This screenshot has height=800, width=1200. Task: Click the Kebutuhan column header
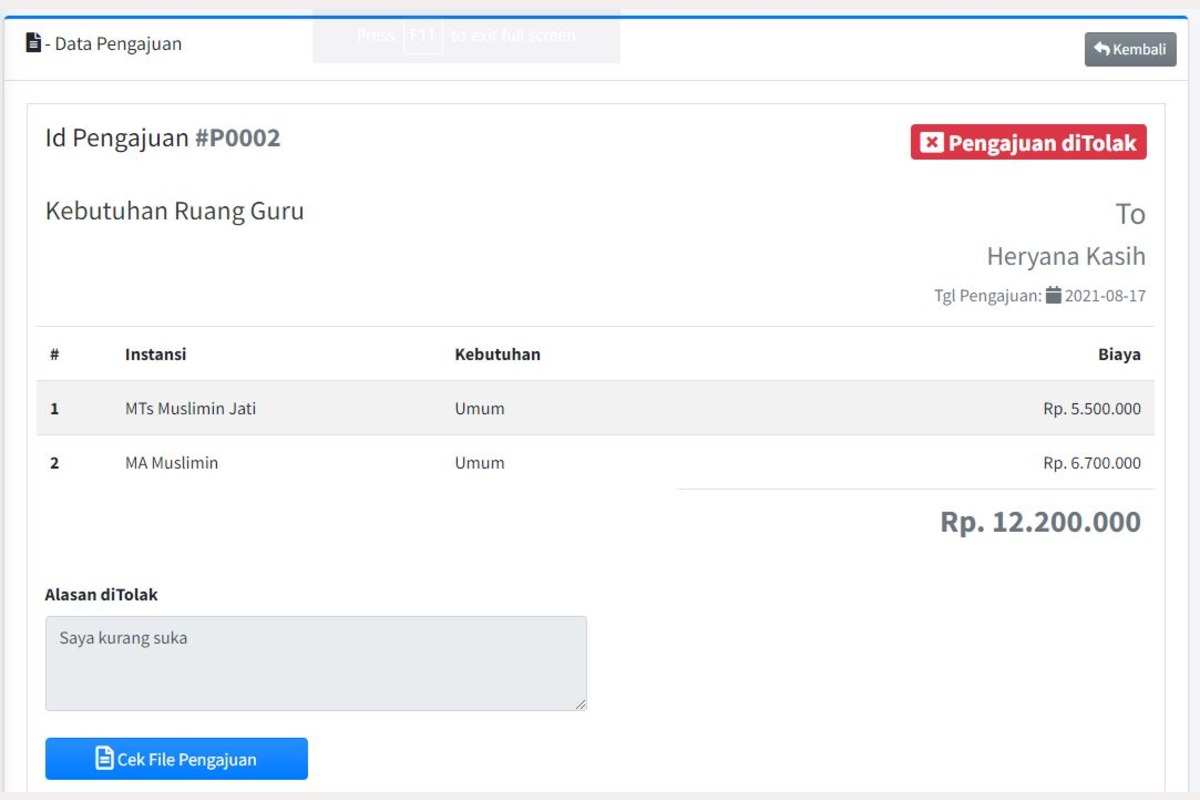497,354
